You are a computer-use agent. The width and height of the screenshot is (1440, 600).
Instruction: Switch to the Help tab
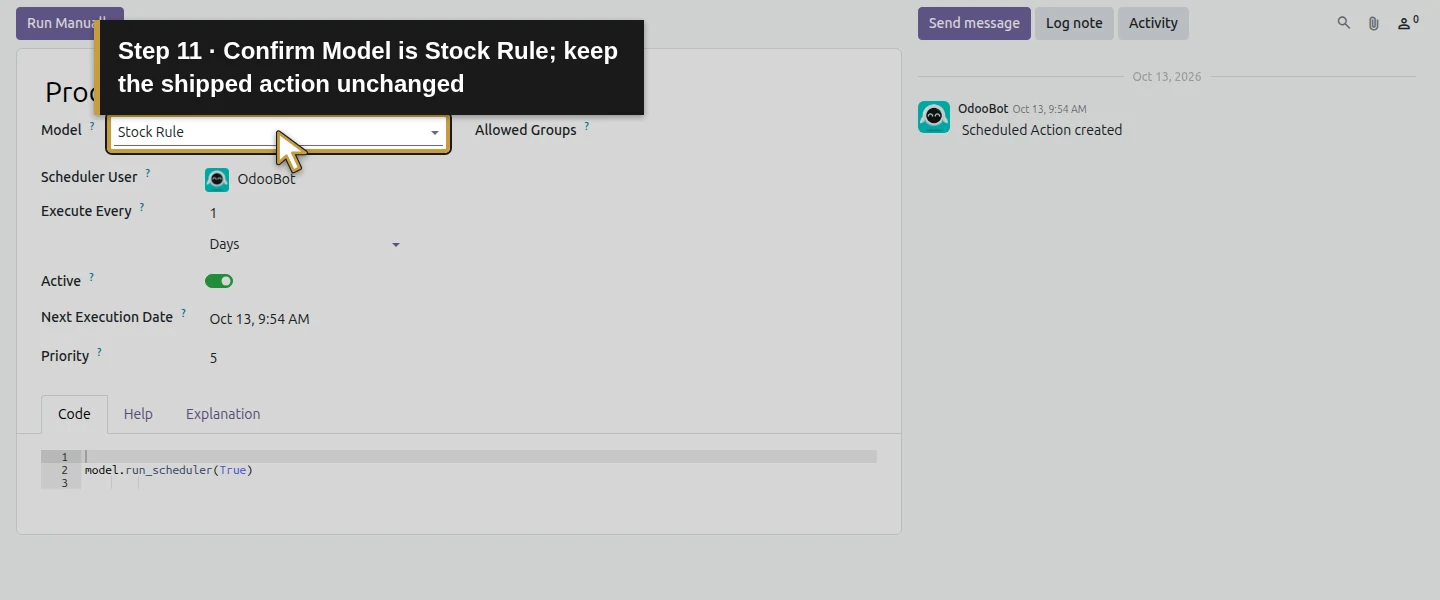[x=138, y=414]
